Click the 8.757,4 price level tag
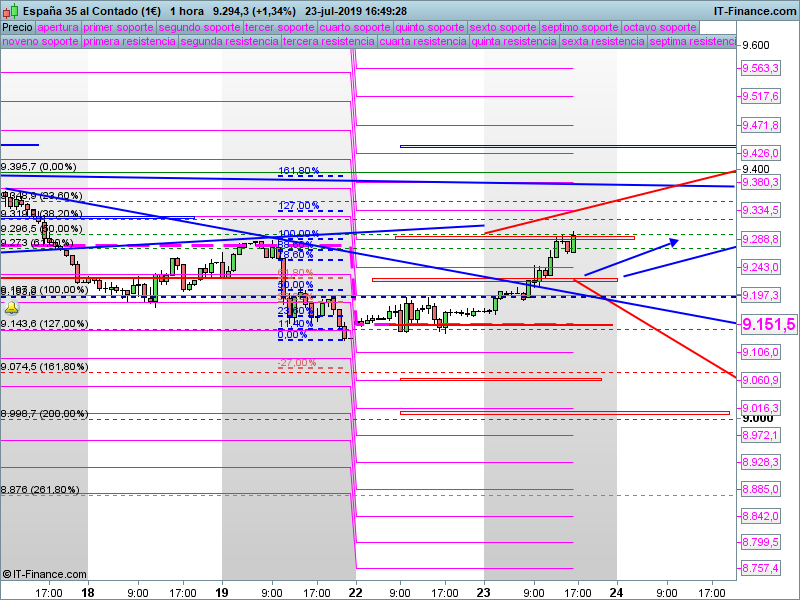Viewport: 800px width, 600px height. pyautogui.click(x=760, y=568)
